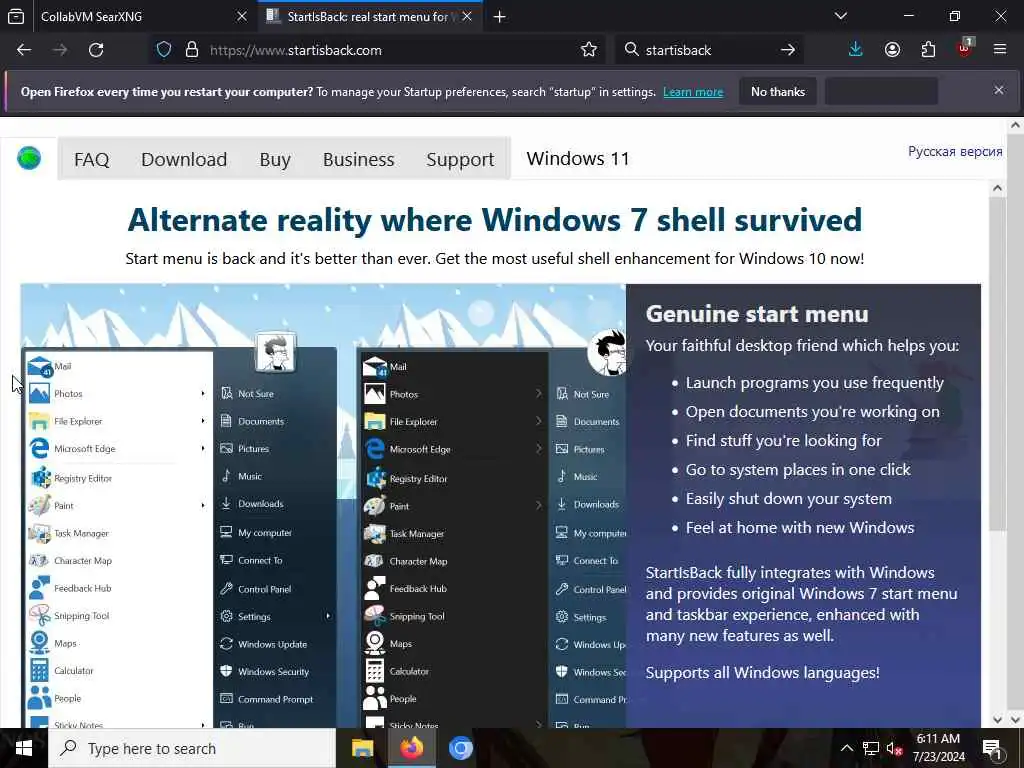Open the Support page
Viewport: 1024px width, 768px height.
[460, 159]
